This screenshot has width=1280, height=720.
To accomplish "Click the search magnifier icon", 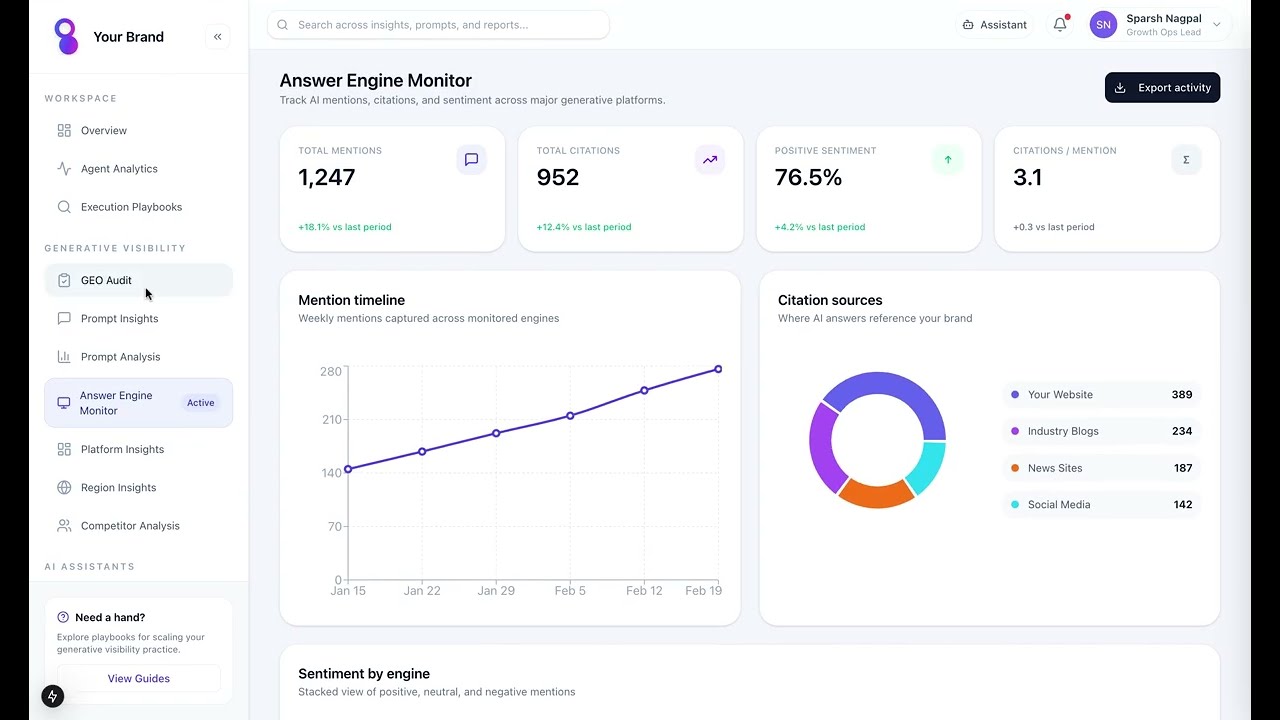I will (x=283, y=25).
